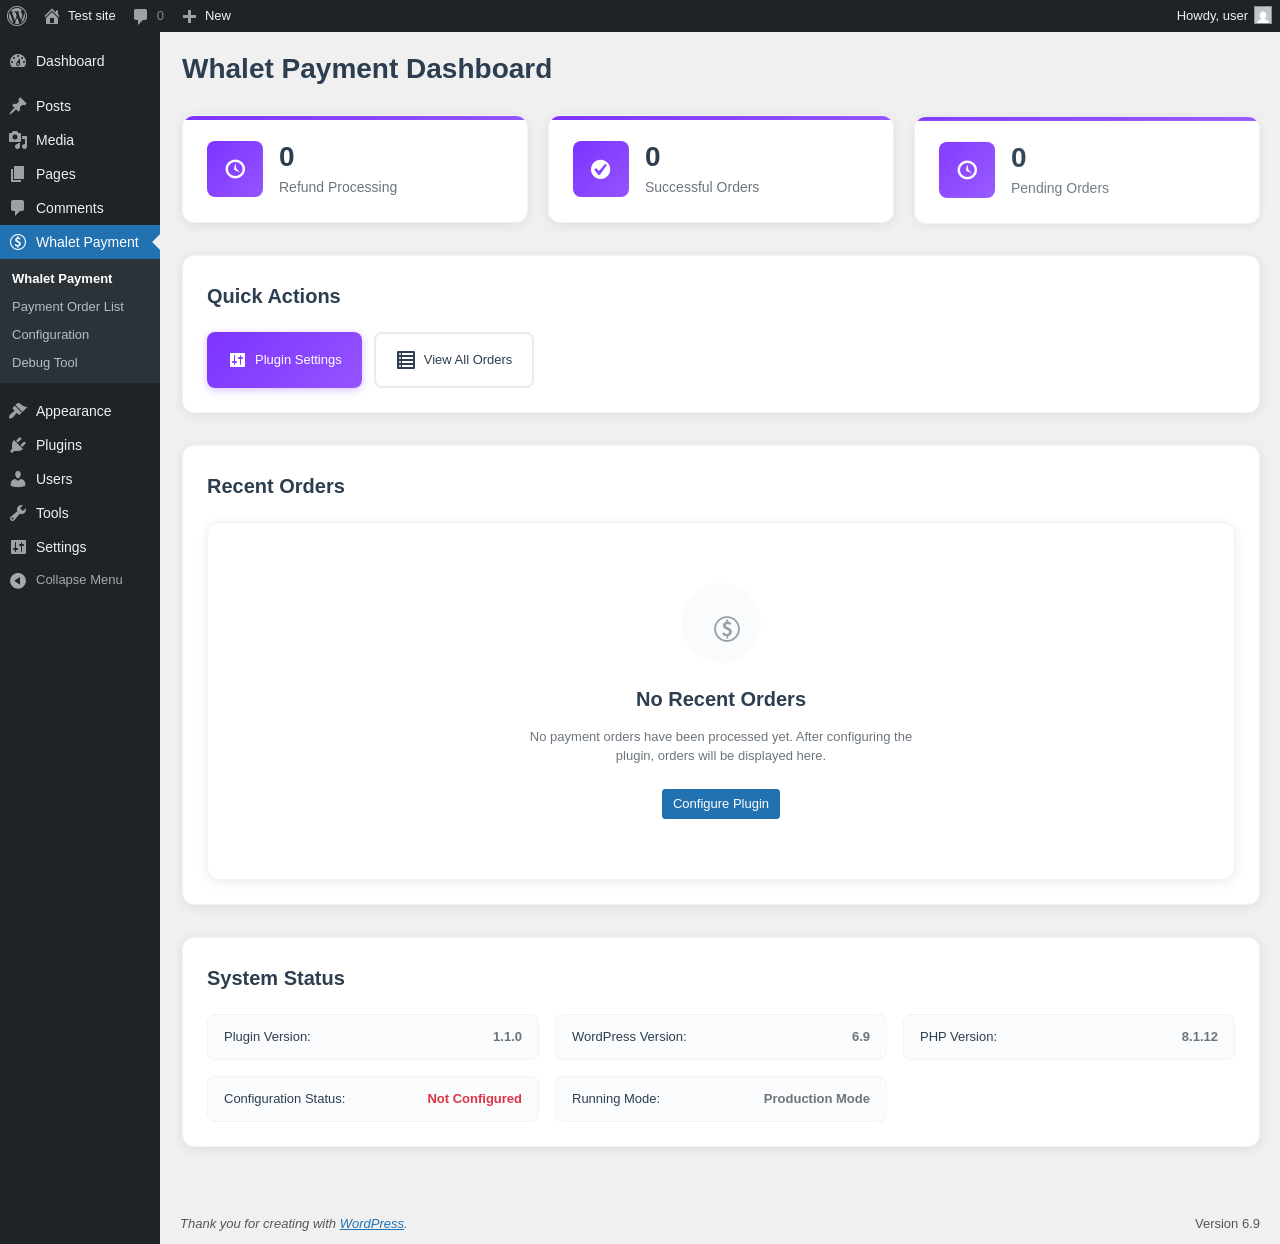1280x1244 pixels.
Task: Click the PHP Version value 8.1.12
Action: [1200, 1037]
